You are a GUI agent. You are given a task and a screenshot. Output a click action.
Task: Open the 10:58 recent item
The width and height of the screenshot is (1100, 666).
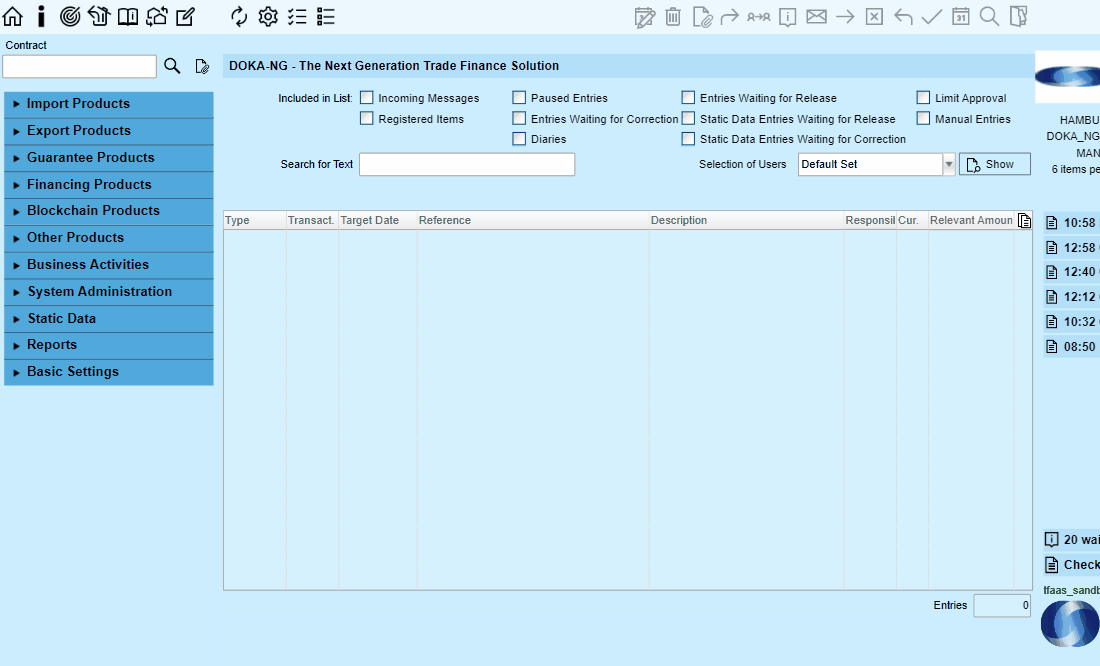tap(1072, 223)
